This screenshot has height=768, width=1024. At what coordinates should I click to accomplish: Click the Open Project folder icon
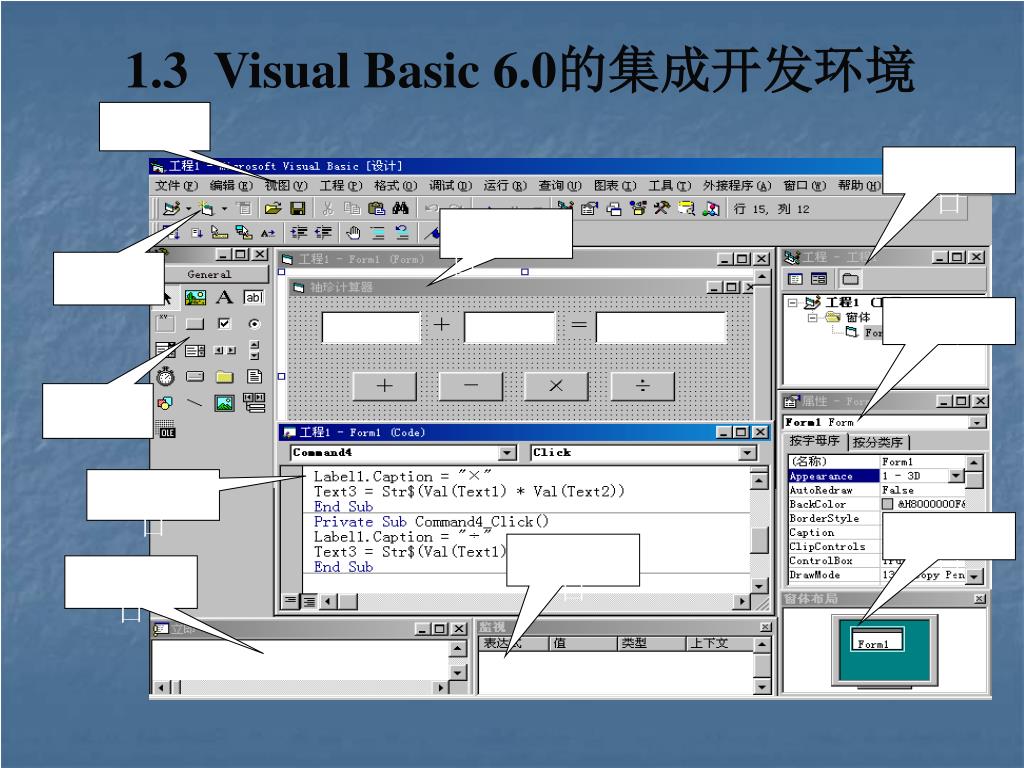(272, 208)
